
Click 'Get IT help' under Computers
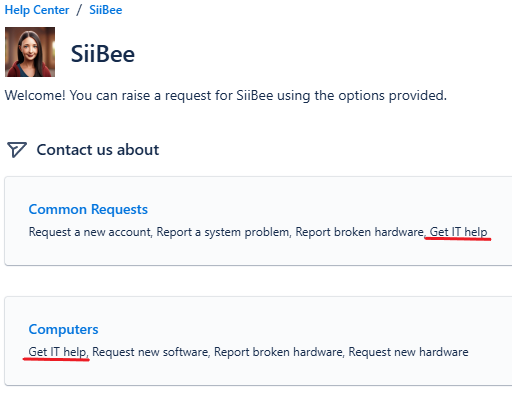57,352
